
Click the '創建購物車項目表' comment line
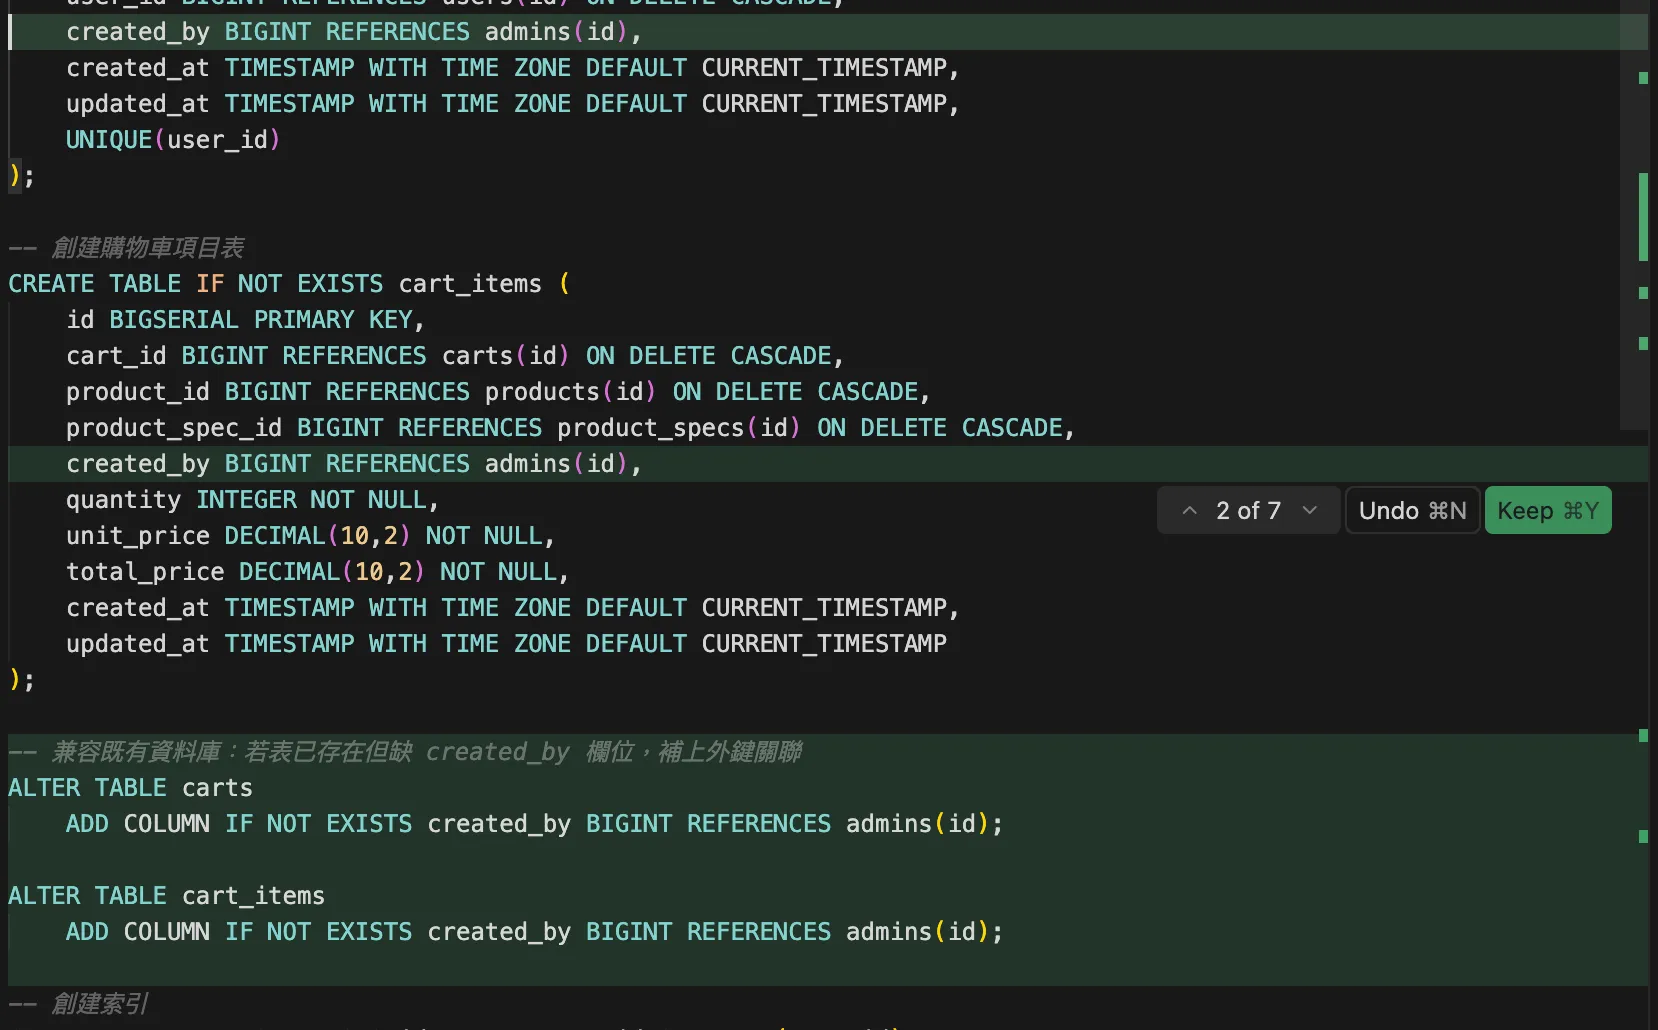point(147,248)
